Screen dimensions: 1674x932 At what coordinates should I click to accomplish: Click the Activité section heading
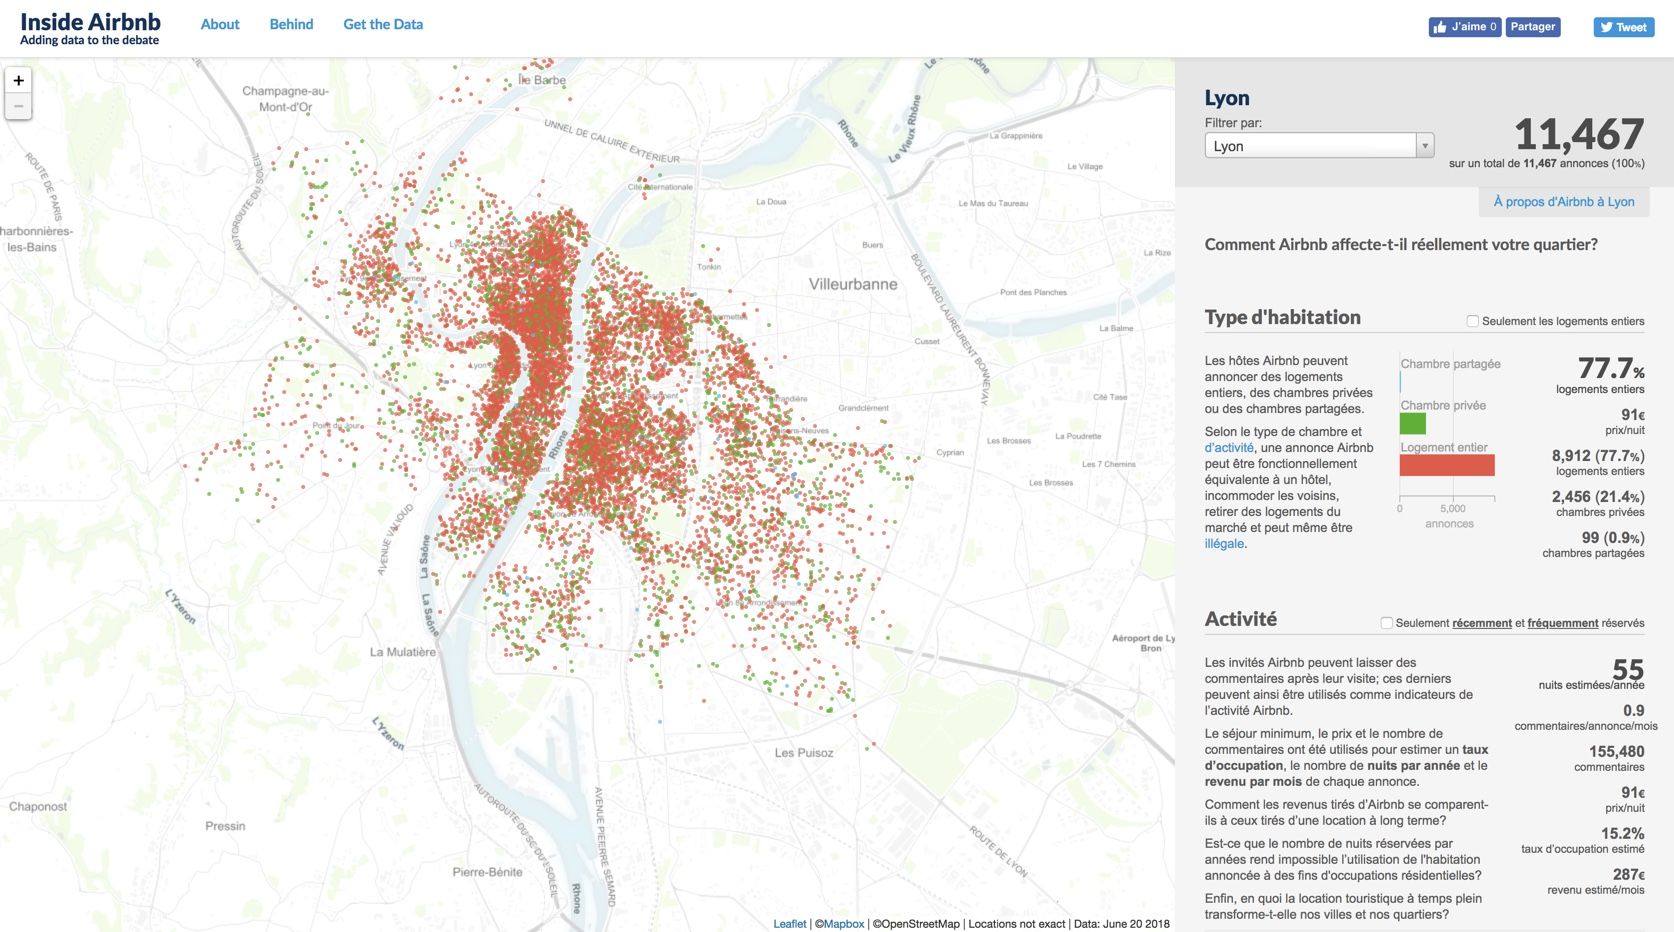click(1241, 619)
